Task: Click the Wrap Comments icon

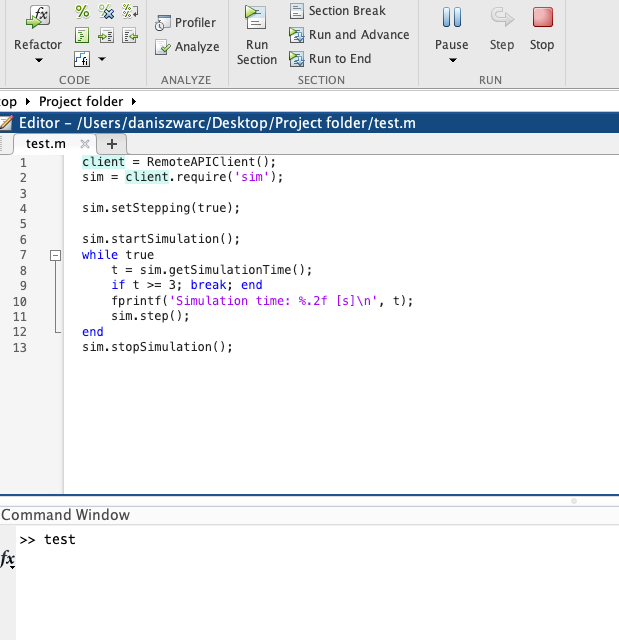Action: pos(130,11)
